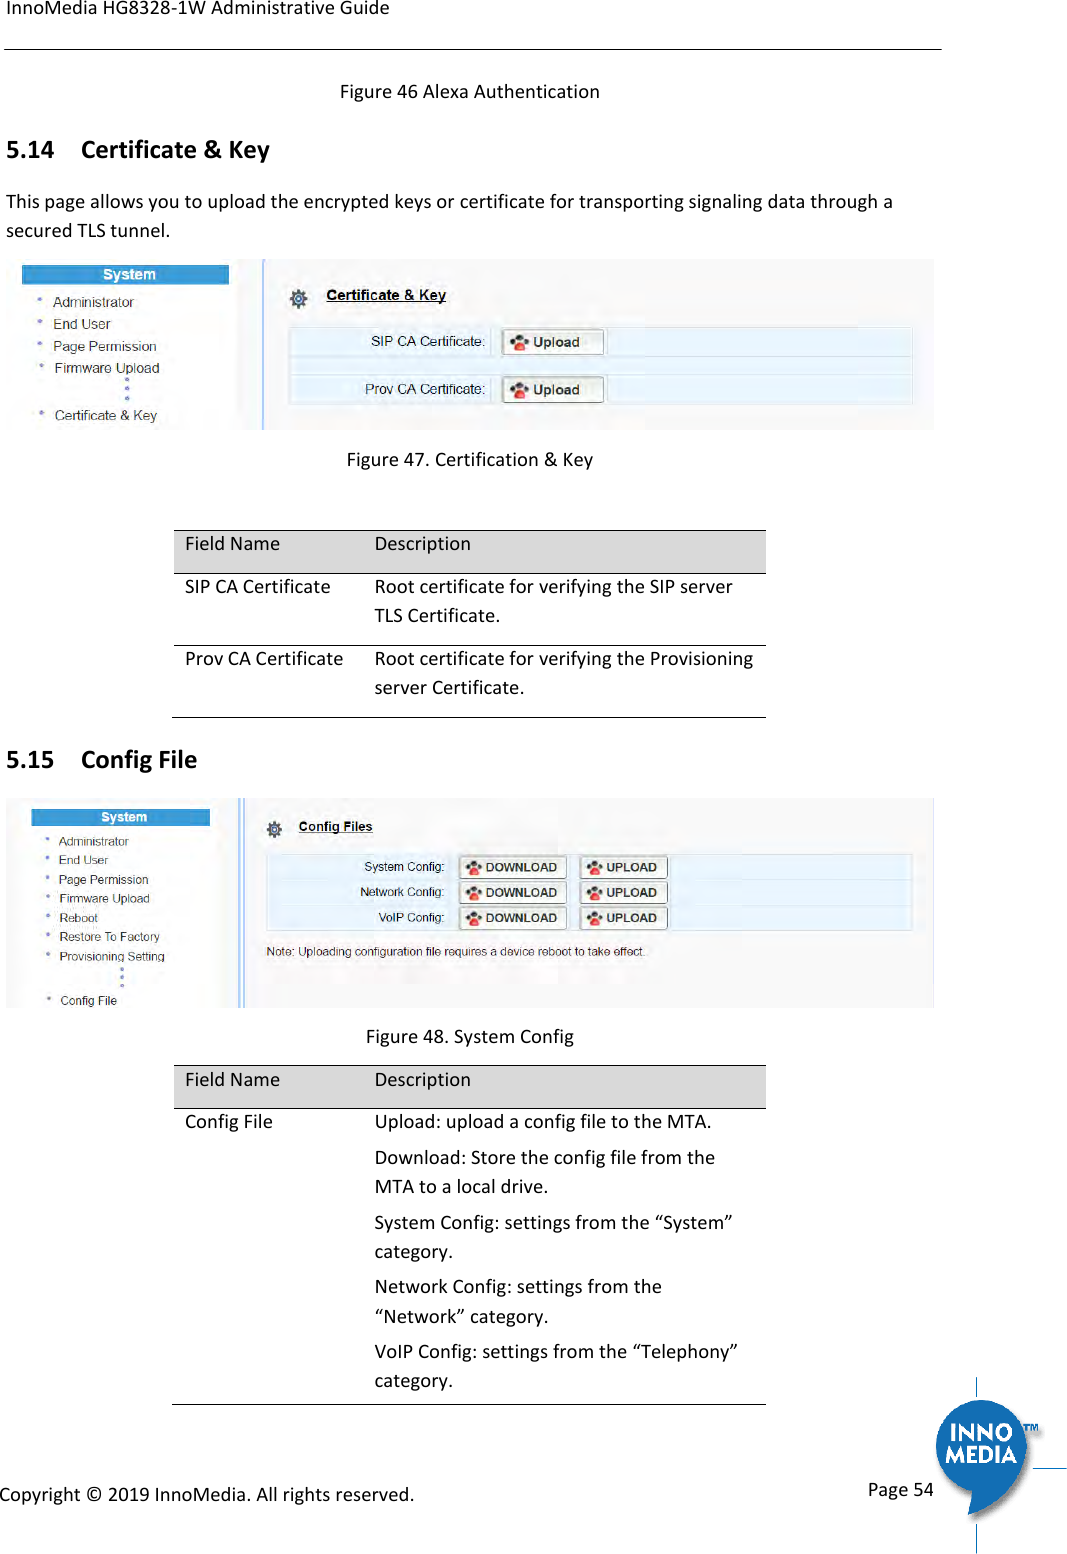Image resolution: width=1067 pixels, height=1554 pixels.
Task: Select Certificate & Key in the sidebar
Action: (106, 415)
